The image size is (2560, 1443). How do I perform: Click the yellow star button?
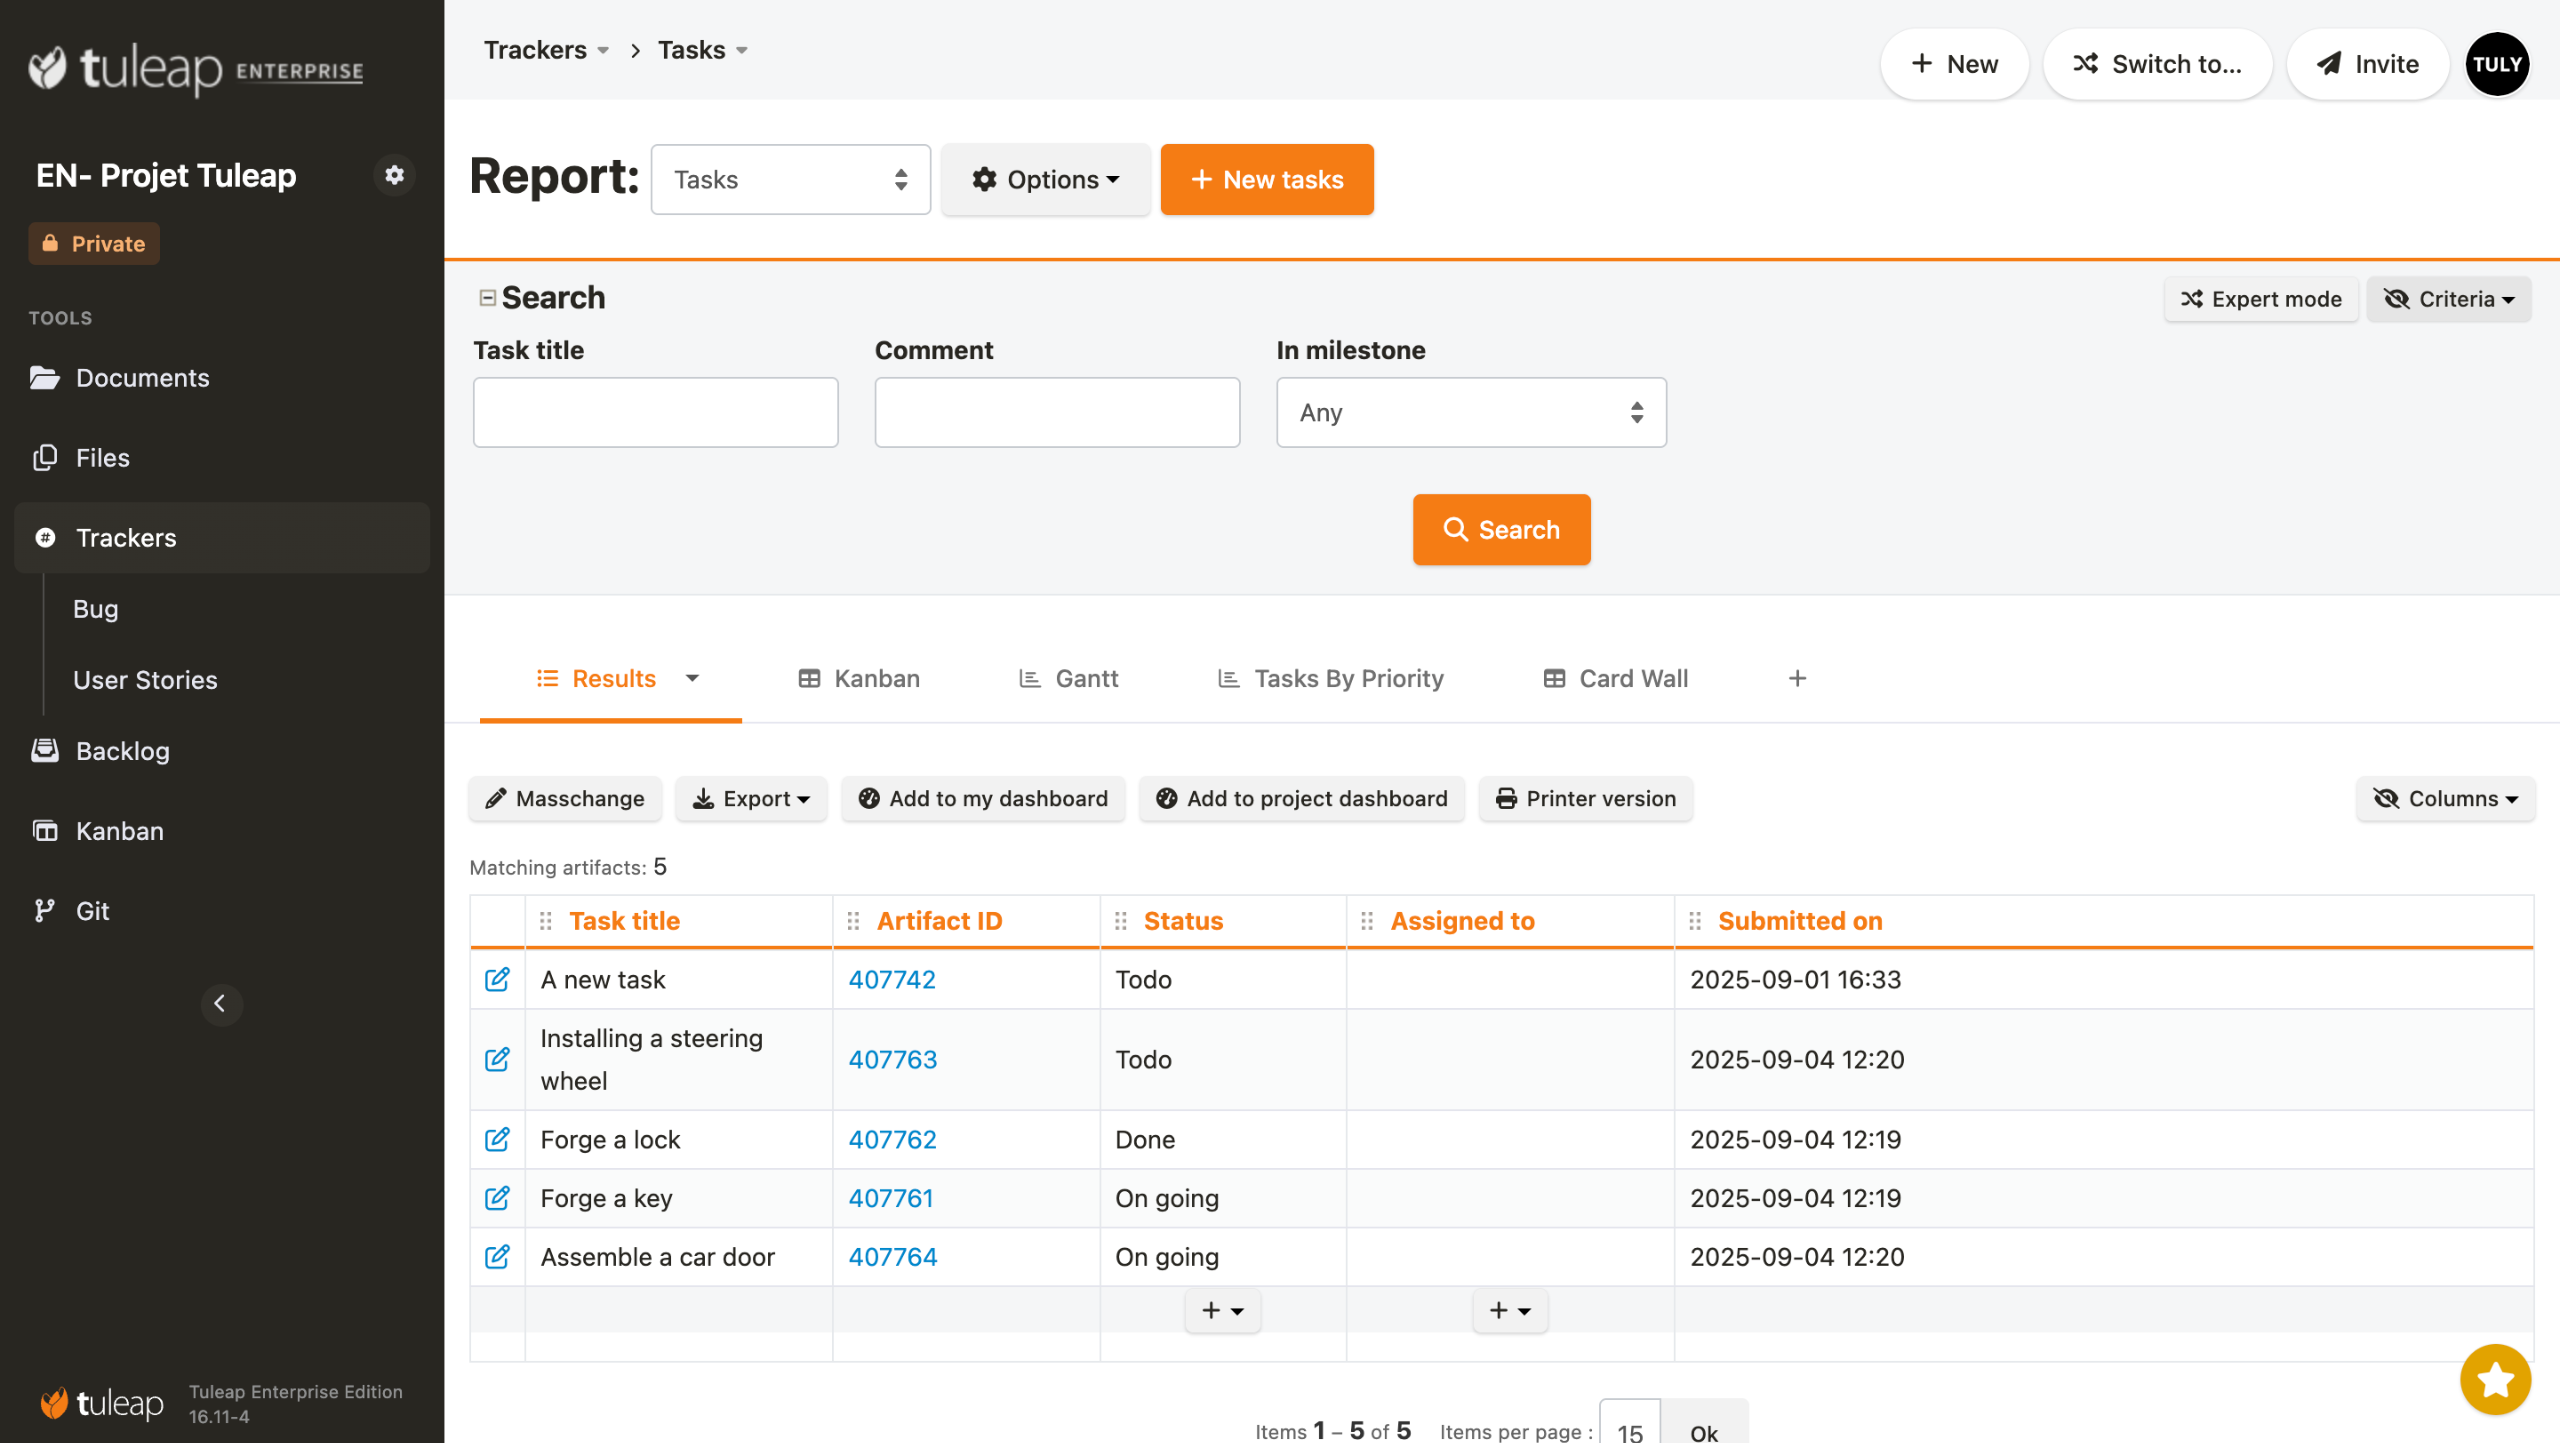(x=2494, y=1379)
